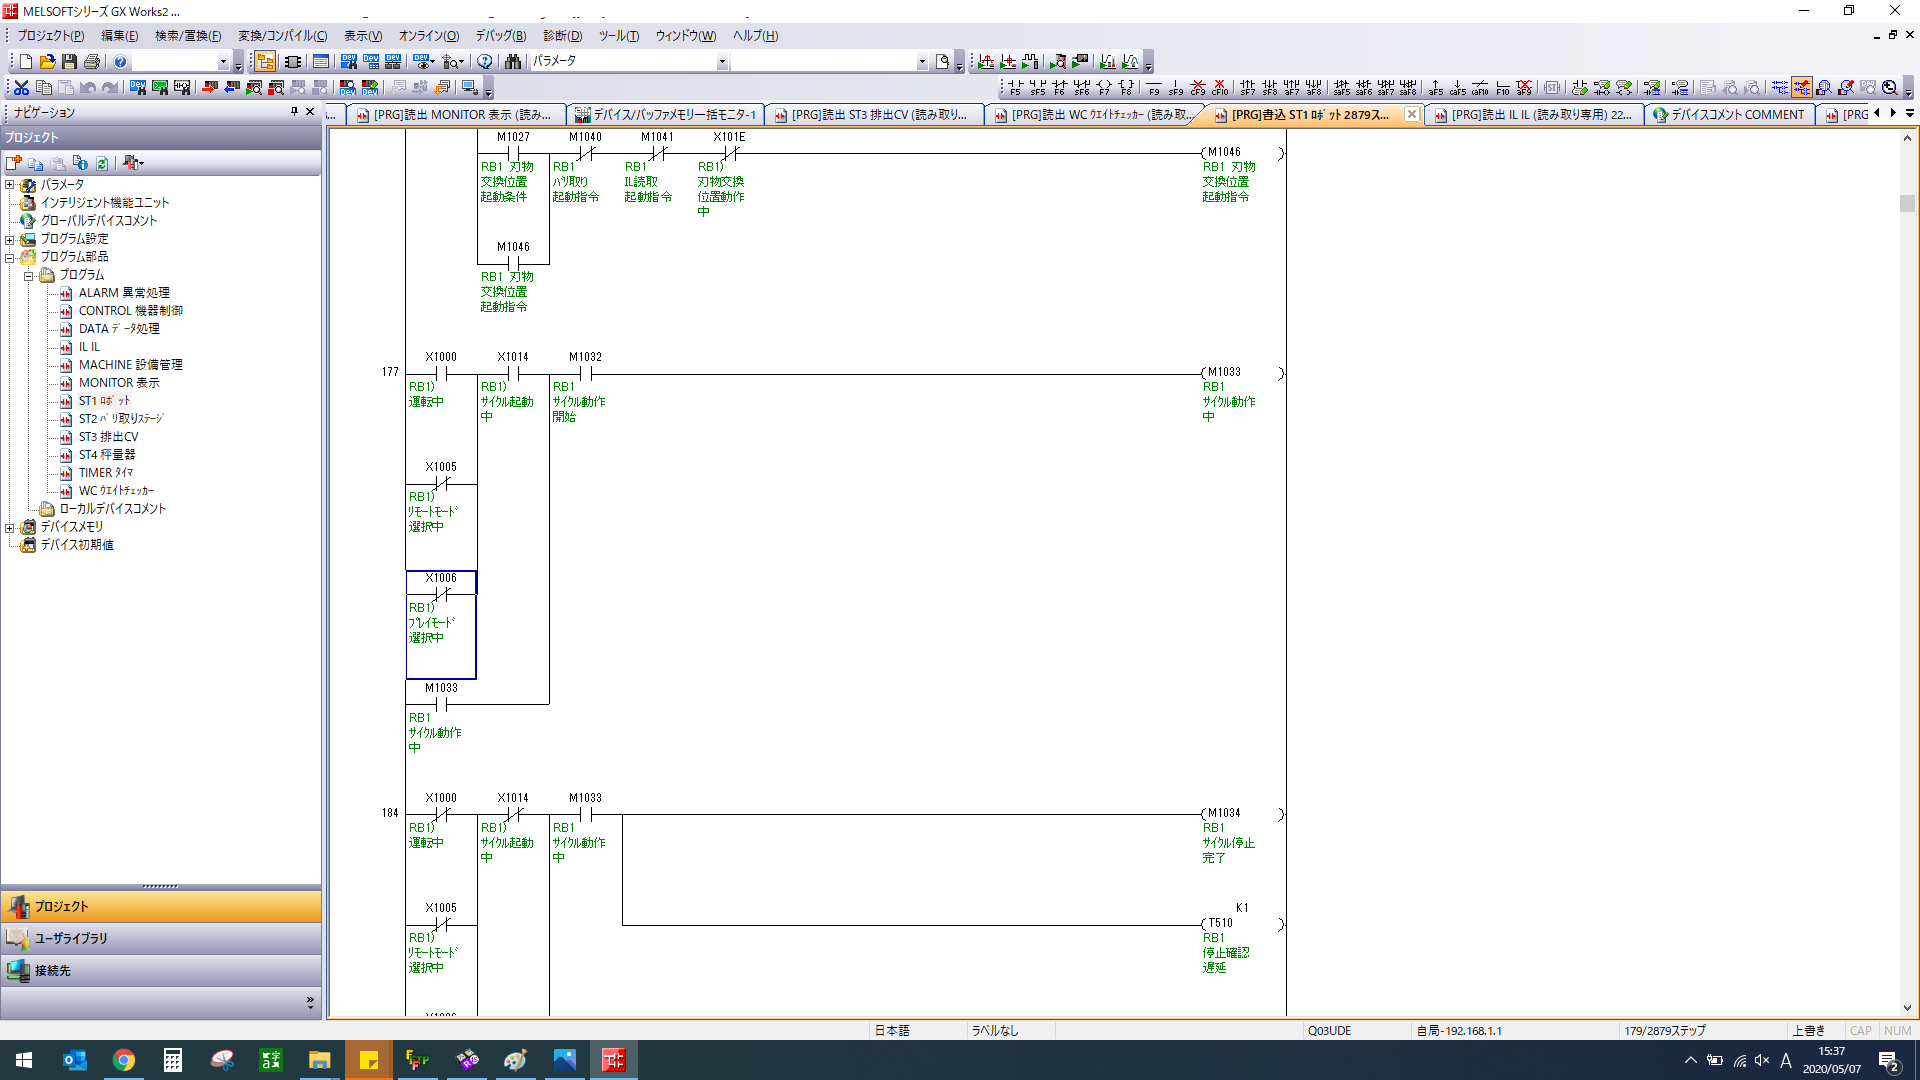Toggle the highlighted monitor icon on the right toolbar
The width and height of the screenshot is (1920, 1080).
point(1802,87)
